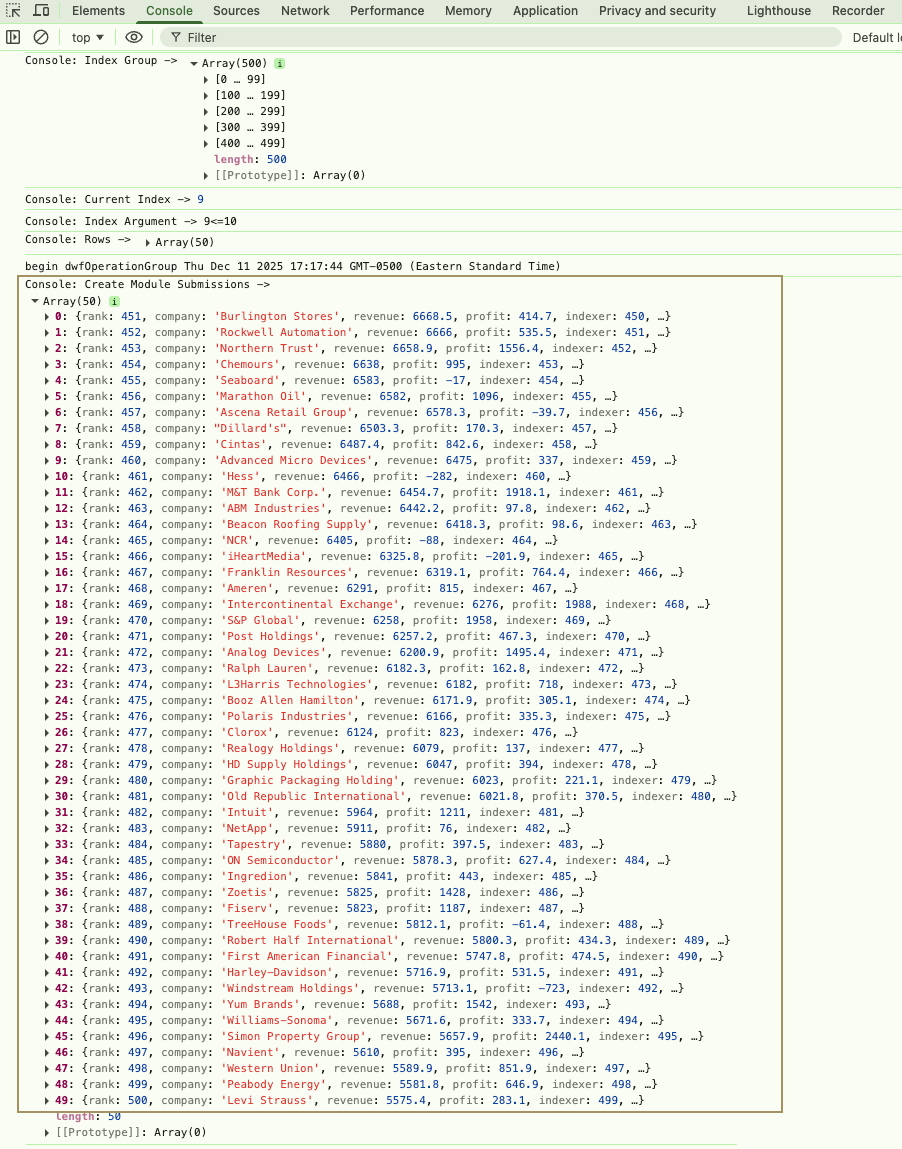This screenshot has height=1149, width=902.
Task: Click the filter funnel icon
Action: (x=175, y=37)
